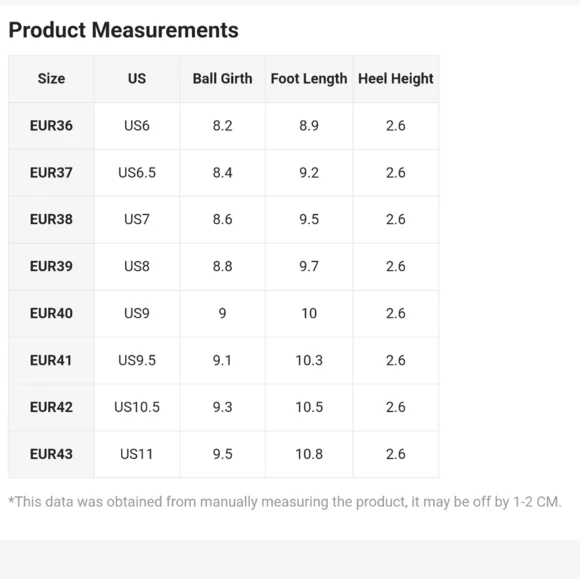
Task: Click the US6.5 cell
Action: [137, 173]
